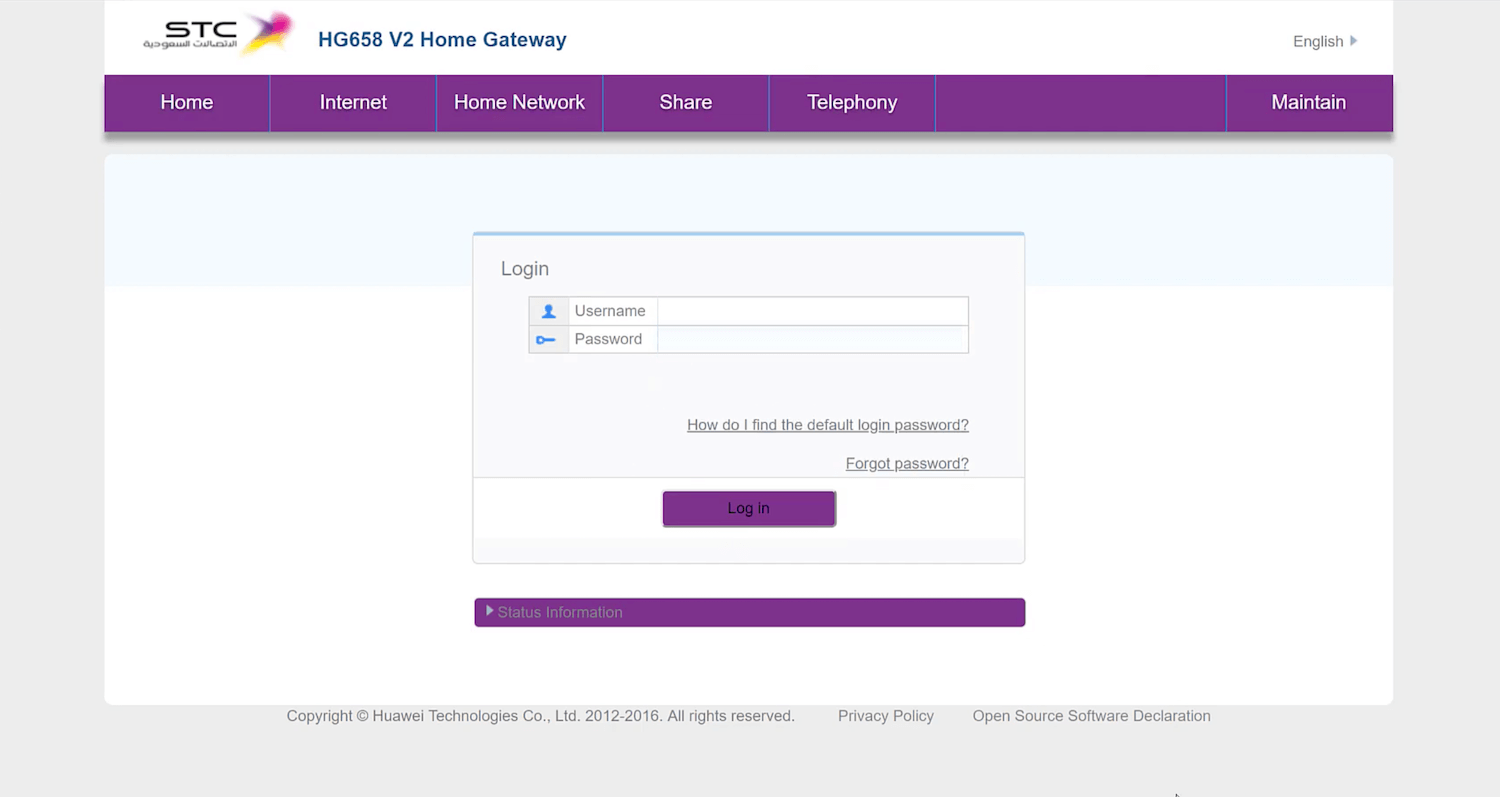The image size is (1500, 797).
Task: Go to the Internet tab
Action: (x=353, y=103)
